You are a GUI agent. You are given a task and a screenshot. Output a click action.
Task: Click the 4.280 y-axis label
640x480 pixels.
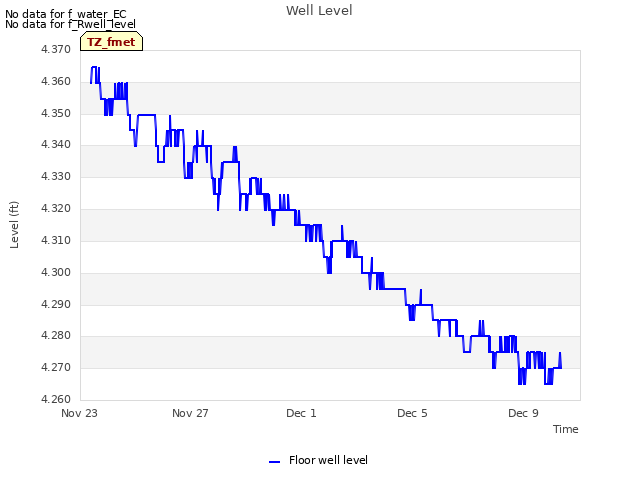tap(56, 336)
